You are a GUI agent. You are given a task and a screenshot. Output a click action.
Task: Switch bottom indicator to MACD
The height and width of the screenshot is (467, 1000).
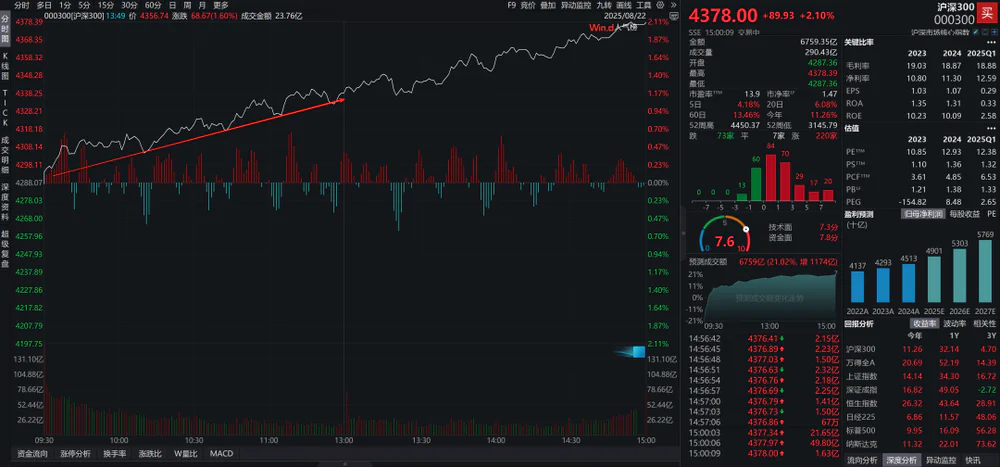(221, 454)
